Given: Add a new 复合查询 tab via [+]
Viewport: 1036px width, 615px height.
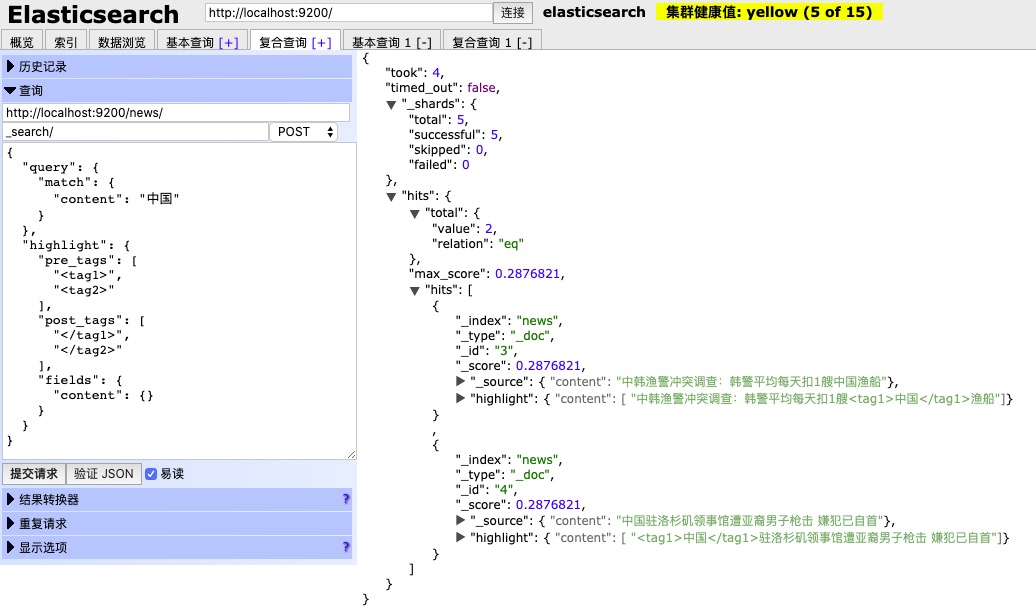Looking at the screenshot, I should point(322,42).
